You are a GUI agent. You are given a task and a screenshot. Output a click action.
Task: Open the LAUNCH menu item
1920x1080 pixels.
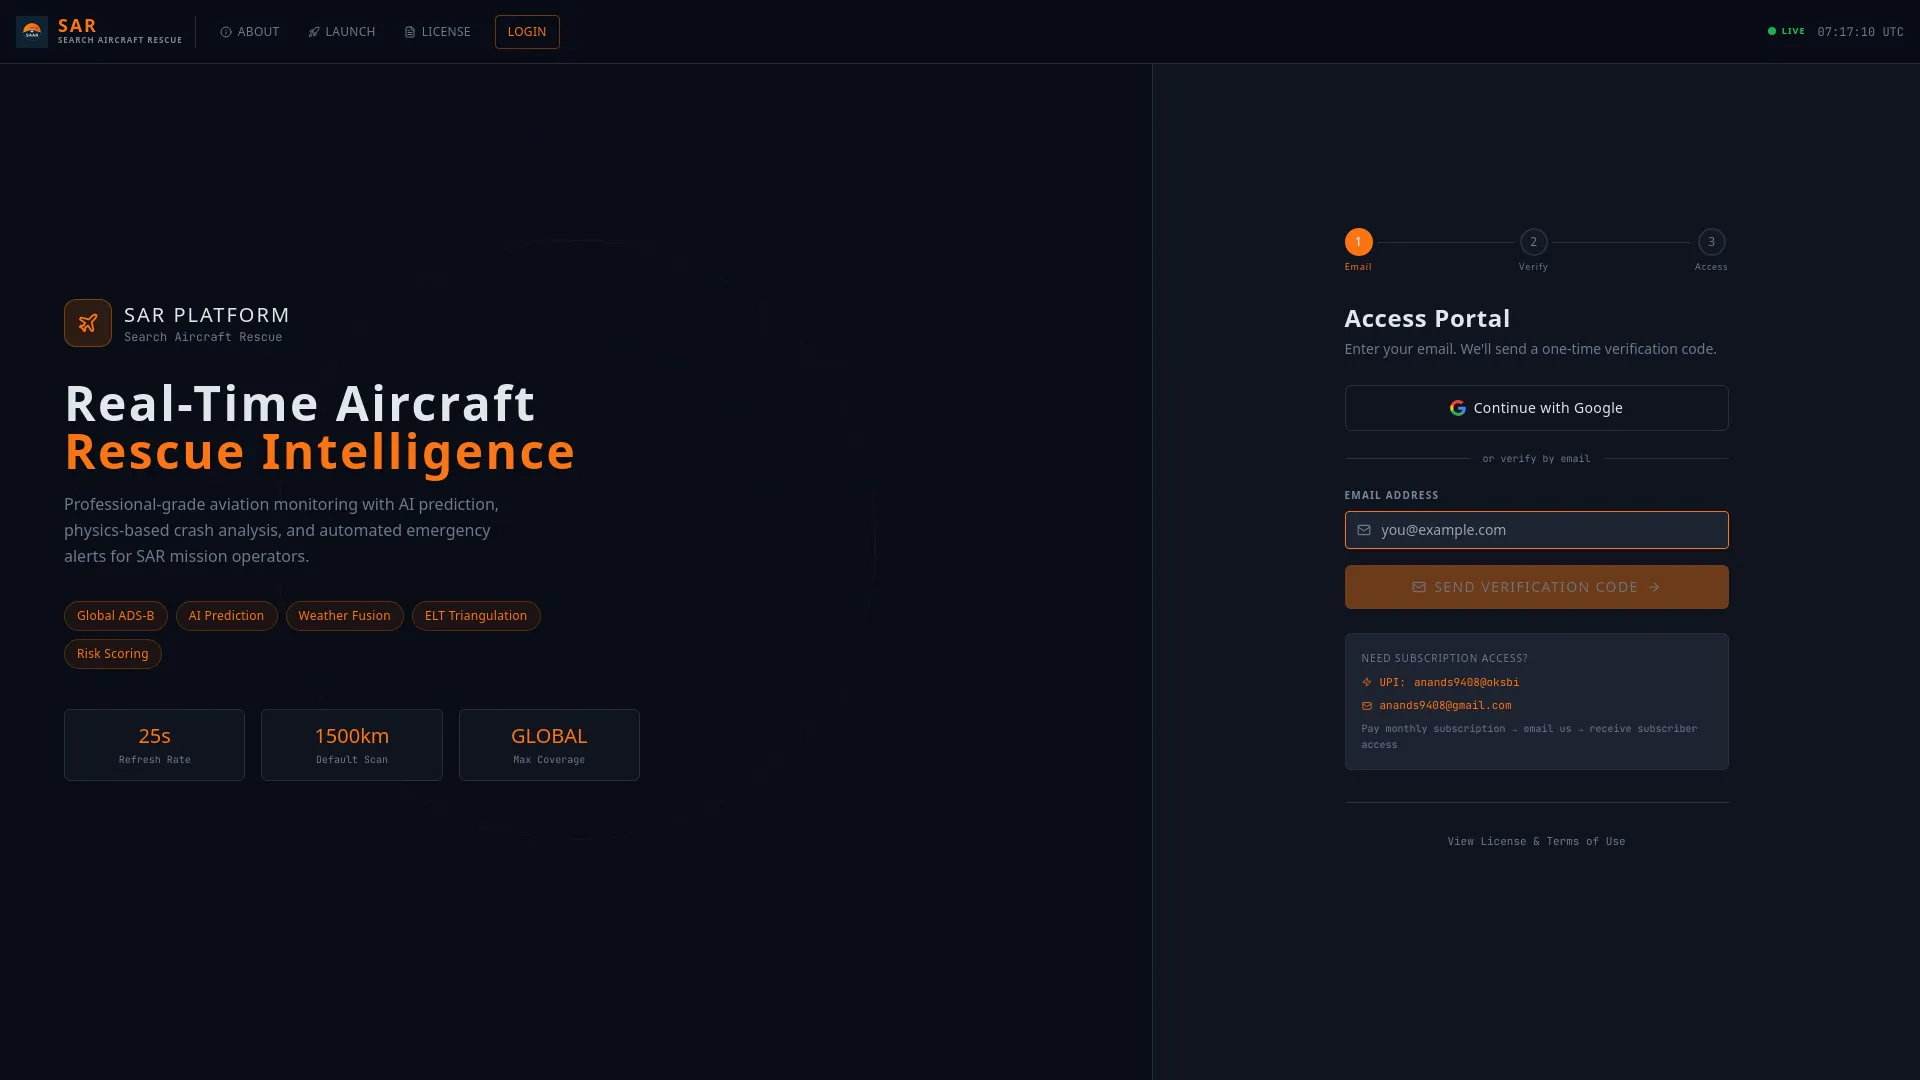(342, 32)
